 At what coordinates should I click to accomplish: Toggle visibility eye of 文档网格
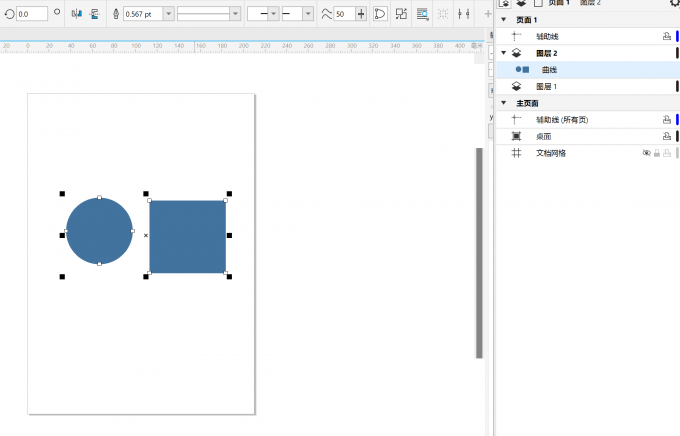coord(645,153)
